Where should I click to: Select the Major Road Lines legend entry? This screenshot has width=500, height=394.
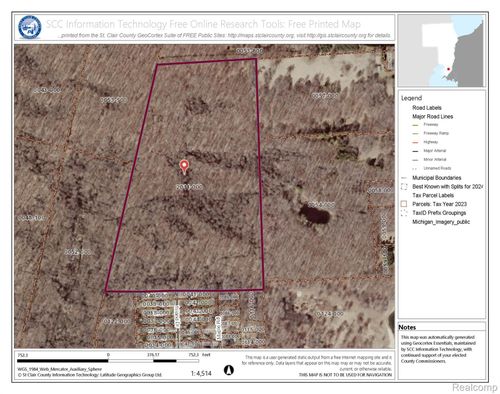pyautogui.click(x=432, y=116)
